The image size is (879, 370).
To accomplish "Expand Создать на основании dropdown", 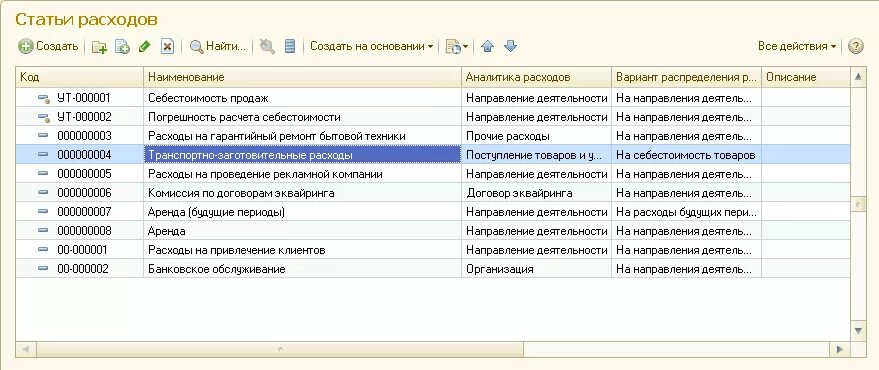I will [372, 47].
